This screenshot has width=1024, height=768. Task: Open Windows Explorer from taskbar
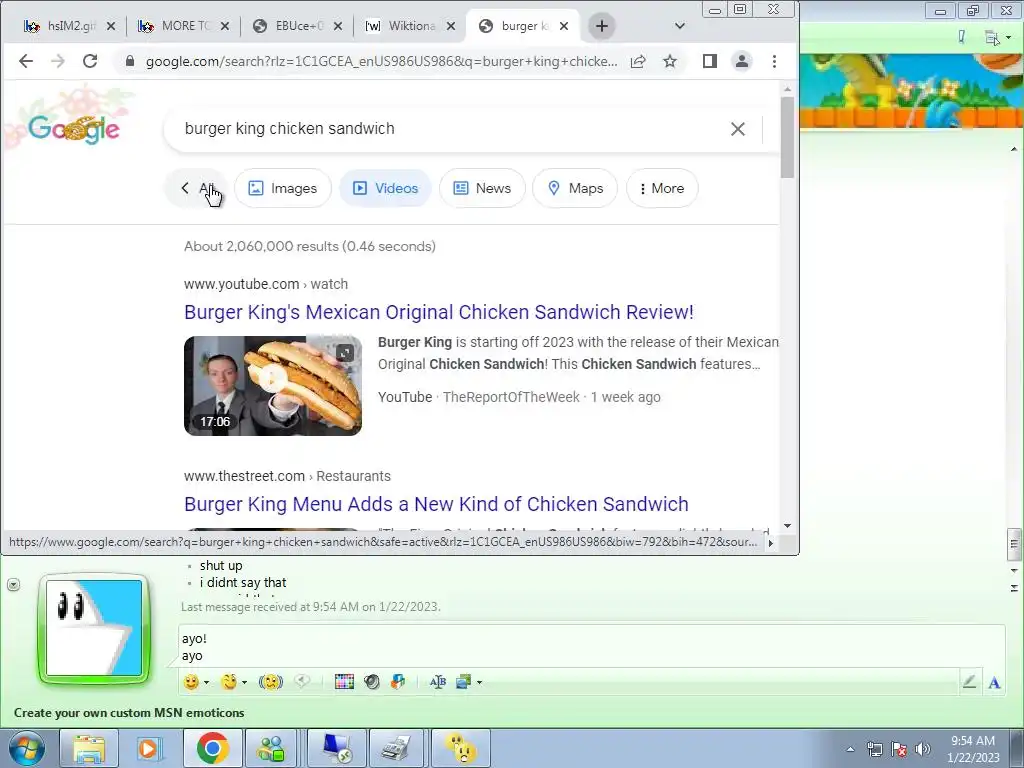click(x=89, y=748)
